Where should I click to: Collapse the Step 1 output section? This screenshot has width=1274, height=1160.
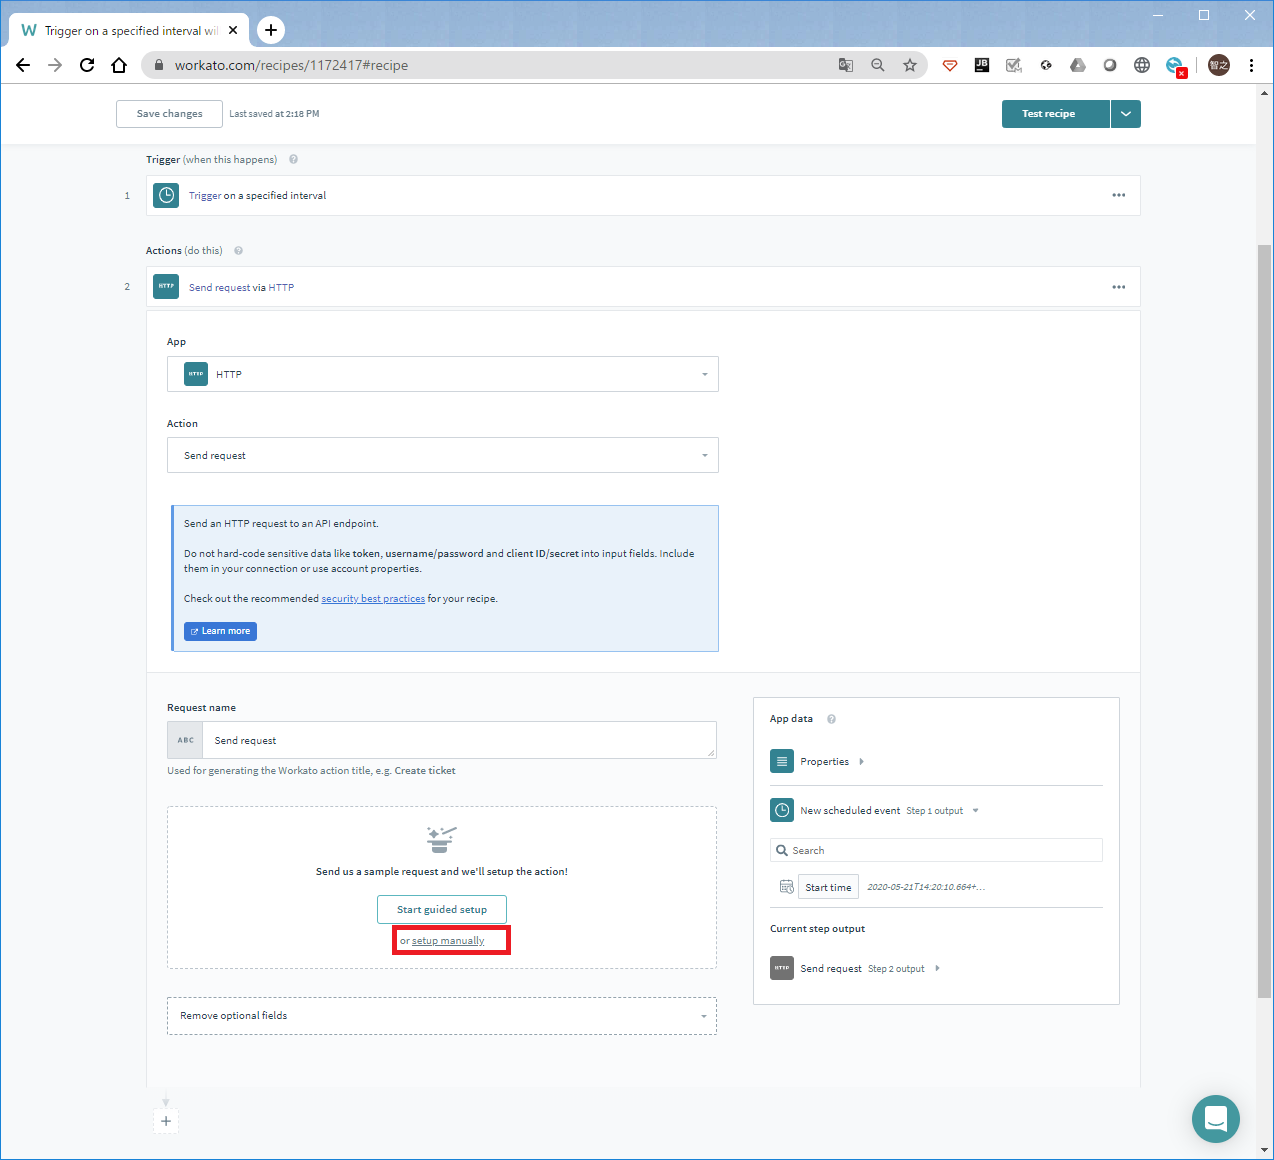pyautogui.click(x=975, y=811)
